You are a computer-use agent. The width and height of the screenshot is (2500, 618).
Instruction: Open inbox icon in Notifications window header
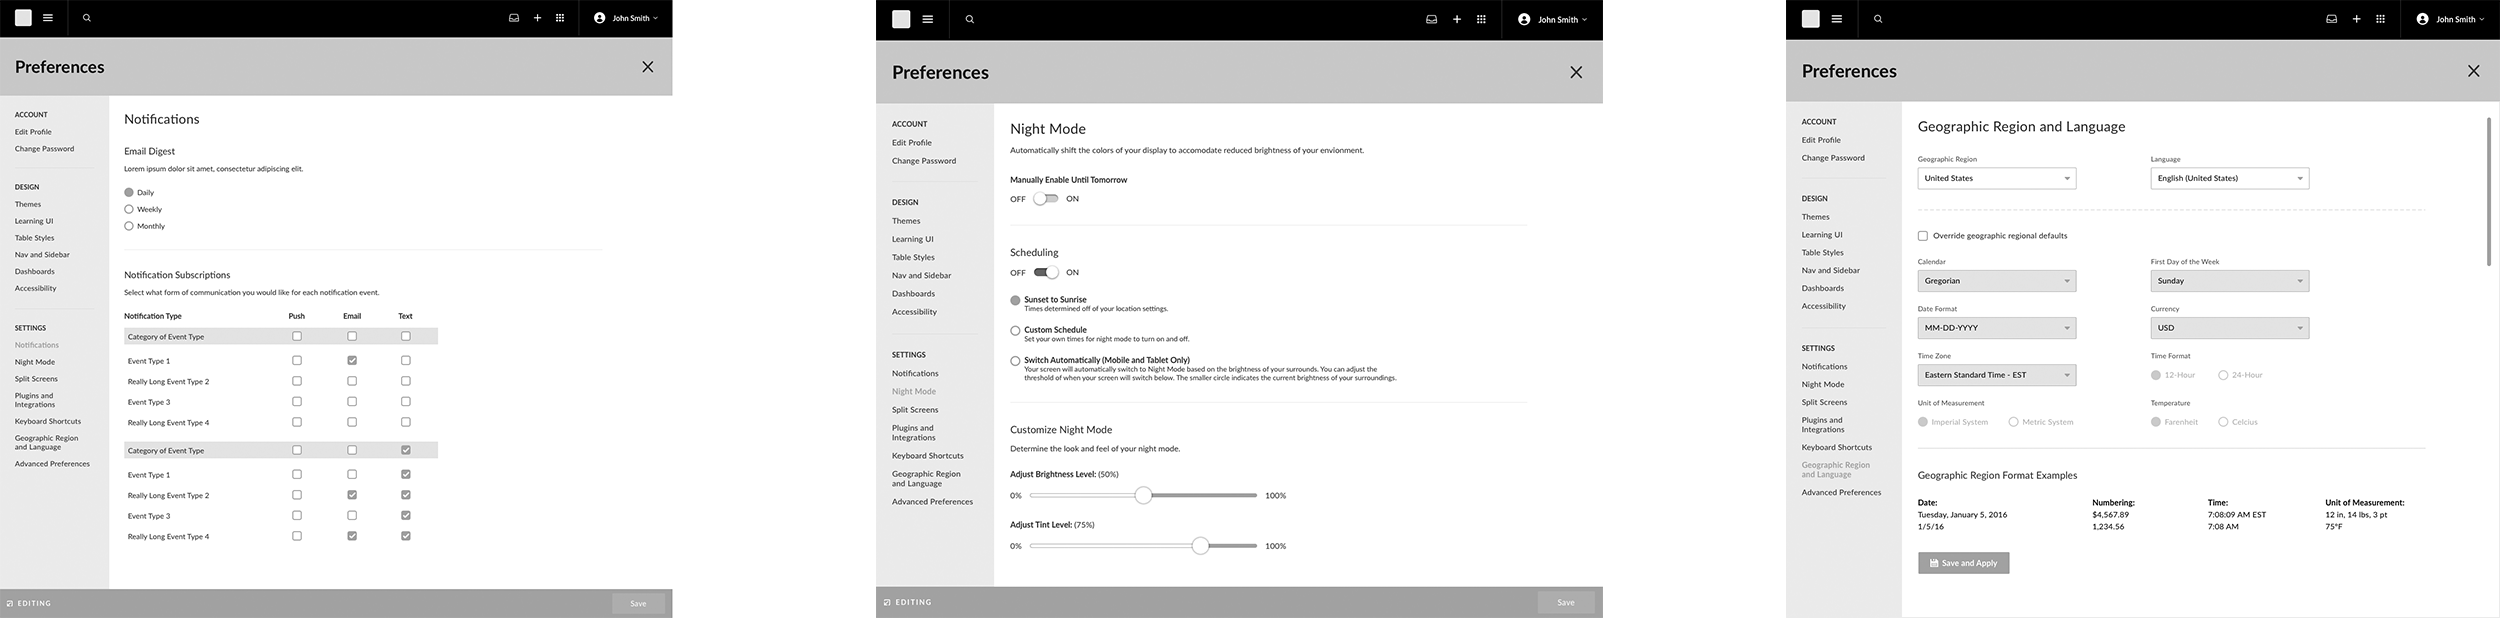pos(514,18)
